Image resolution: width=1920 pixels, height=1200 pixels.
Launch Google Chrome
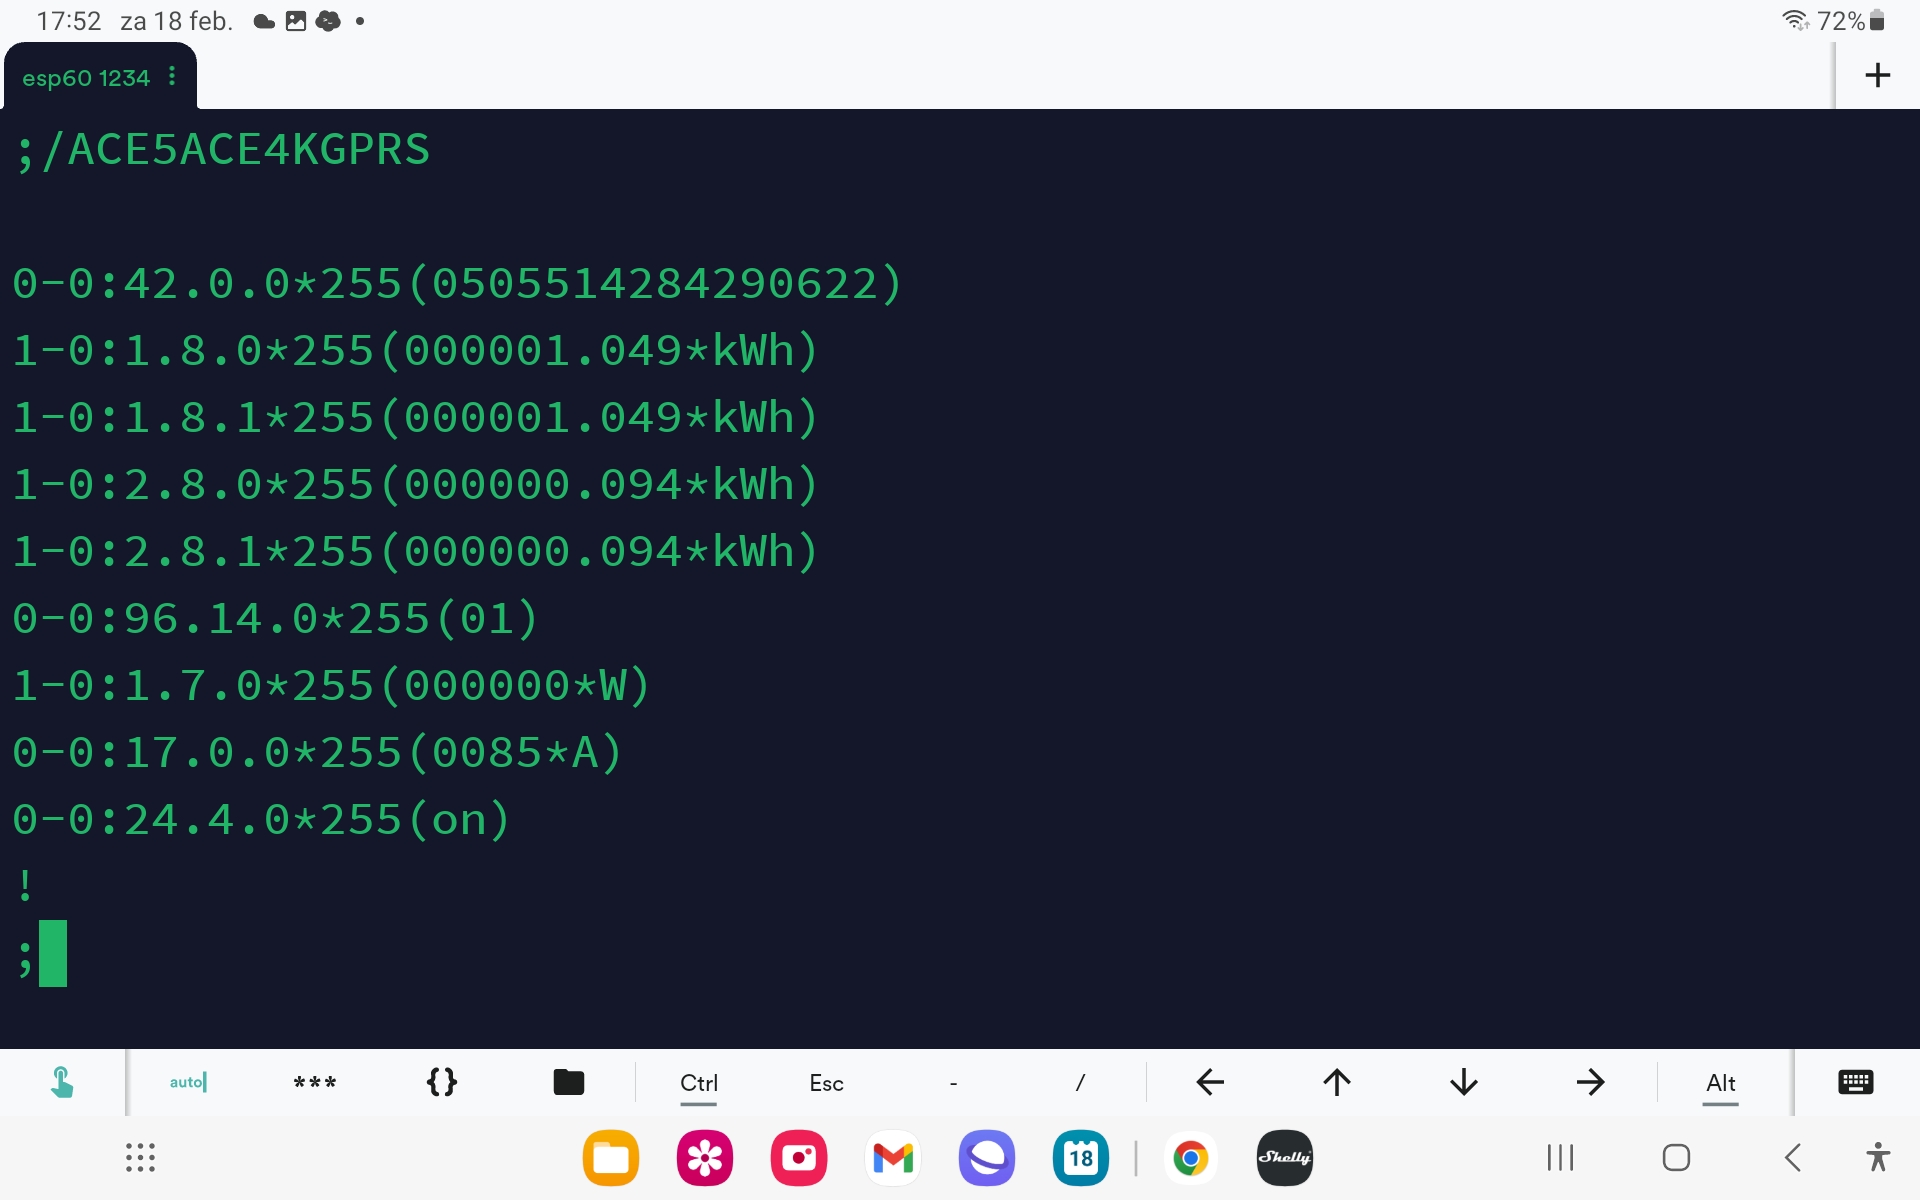(1190, 1158)
